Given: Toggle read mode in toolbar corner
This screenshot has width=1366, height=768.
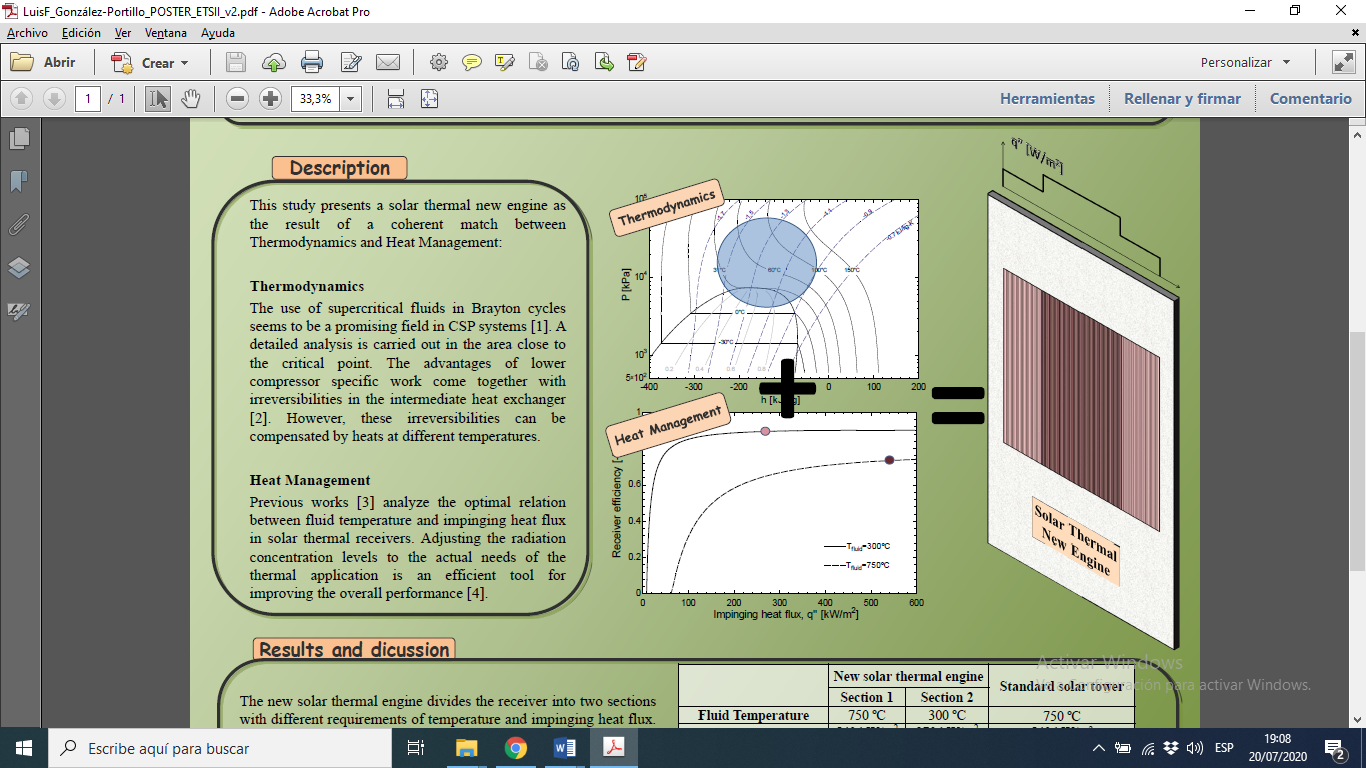Looking at the screenshot, I should click(1343, 62).
